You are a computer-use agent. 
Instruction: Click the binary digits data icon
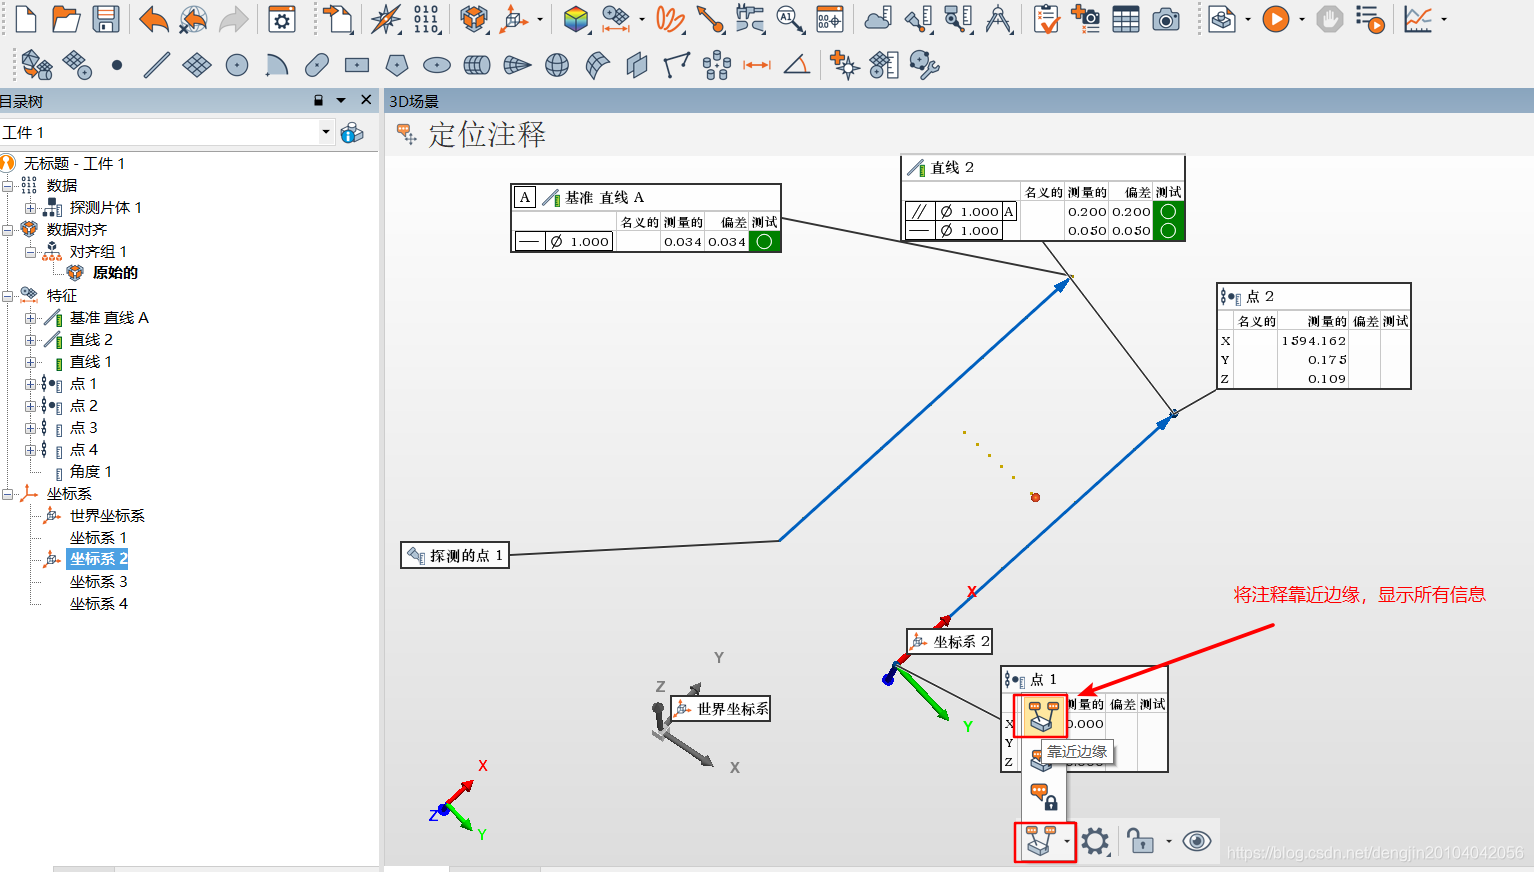(x=426, y=19)
